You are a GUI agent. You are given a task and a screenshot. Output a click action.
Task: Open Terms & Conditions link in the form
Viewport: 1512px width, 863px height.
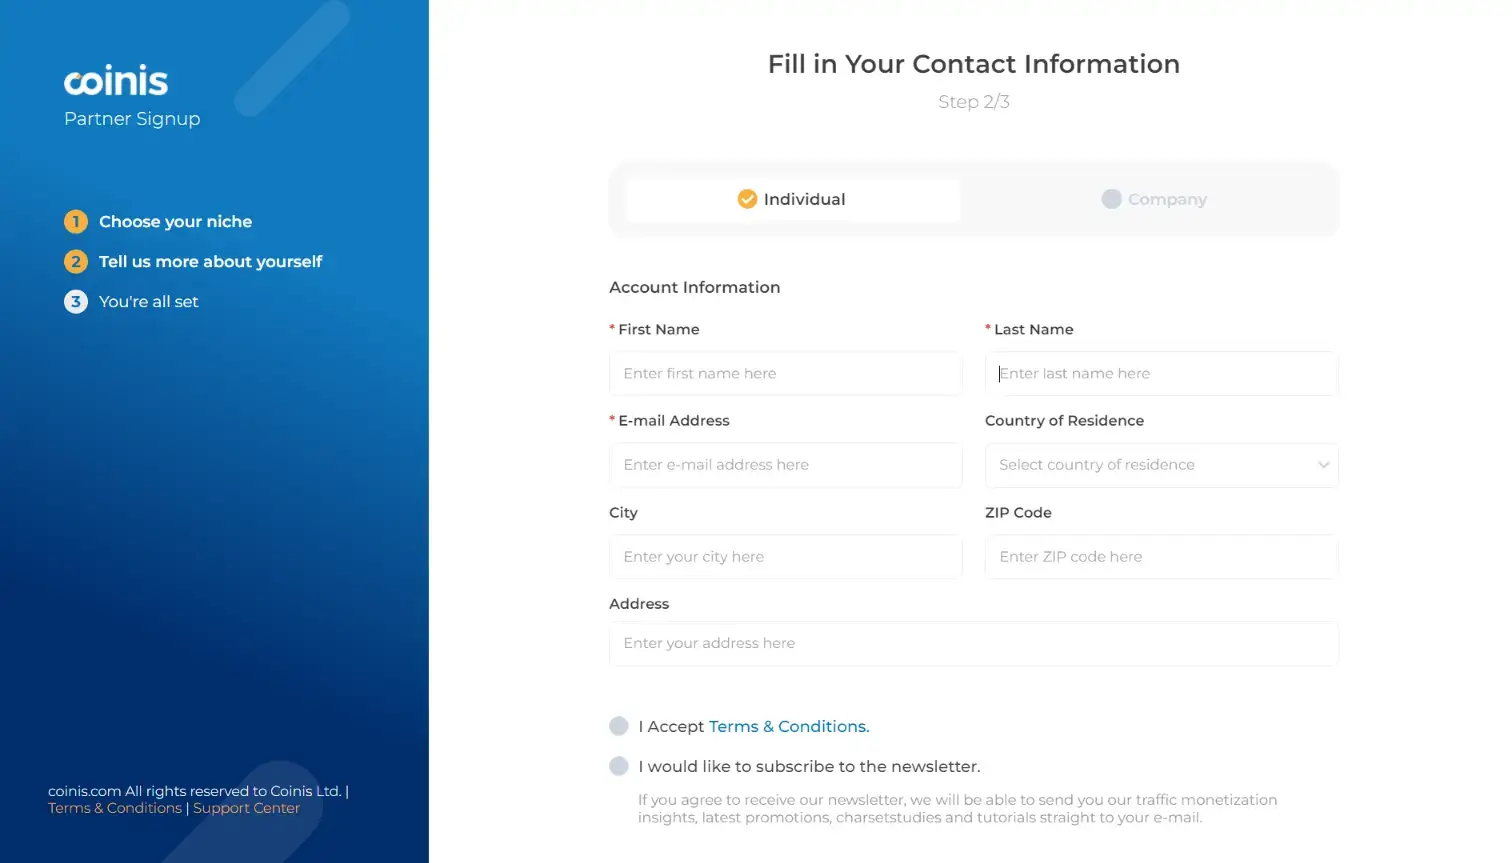coord(788,726)
